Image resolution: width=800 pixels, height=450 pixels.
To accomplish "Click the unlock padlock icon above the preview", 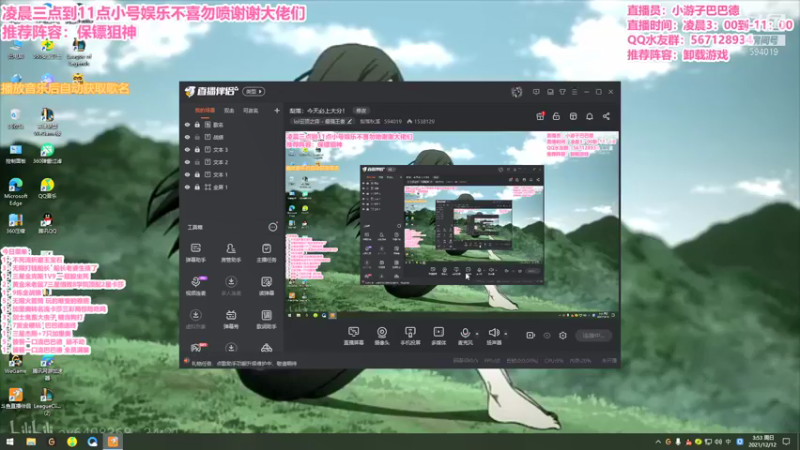I will 556,116.
